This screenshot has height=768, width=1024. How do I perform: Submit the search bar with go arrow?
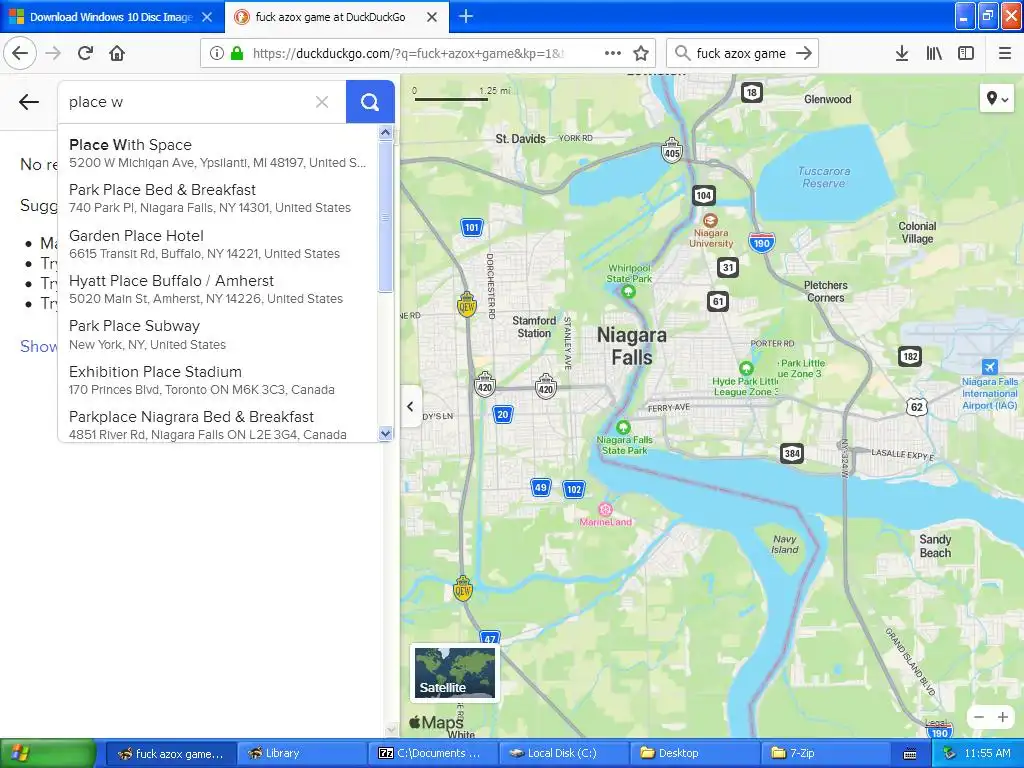[804, 53]
